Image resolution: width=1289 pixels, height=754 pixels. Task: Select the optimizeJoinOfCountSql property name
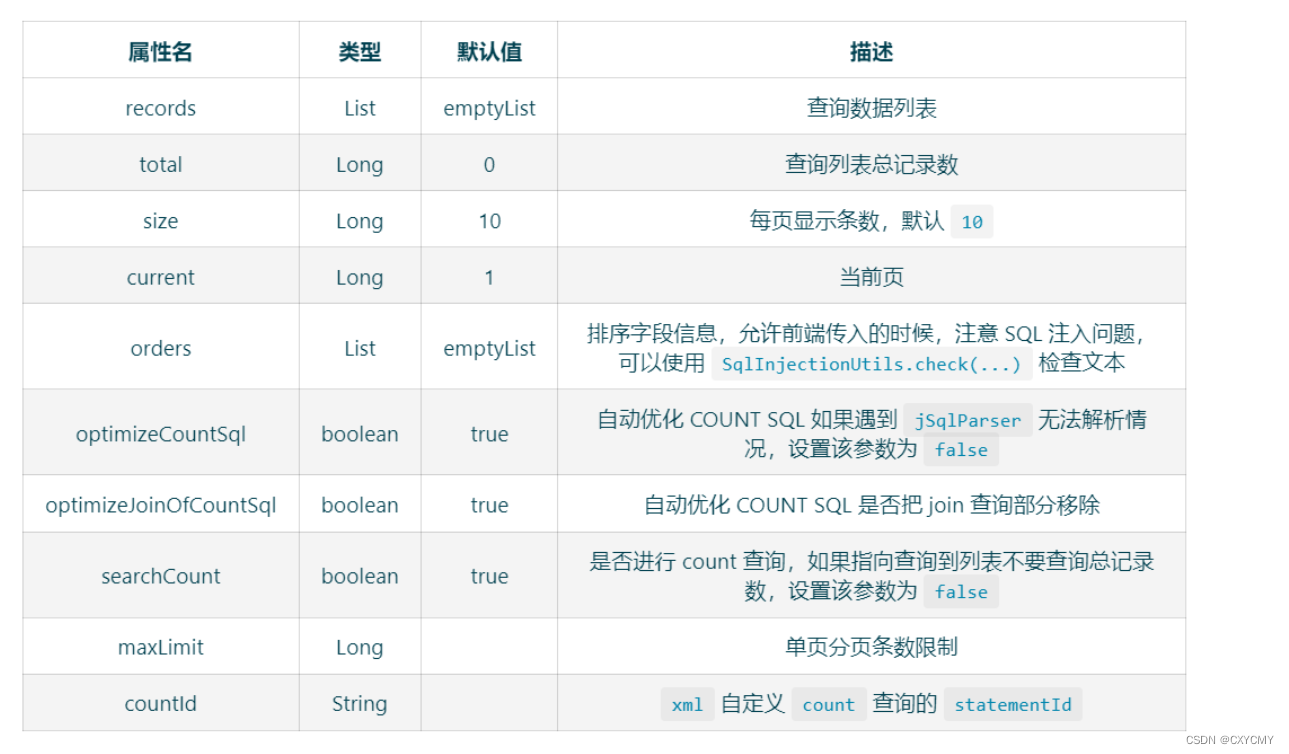160,505
